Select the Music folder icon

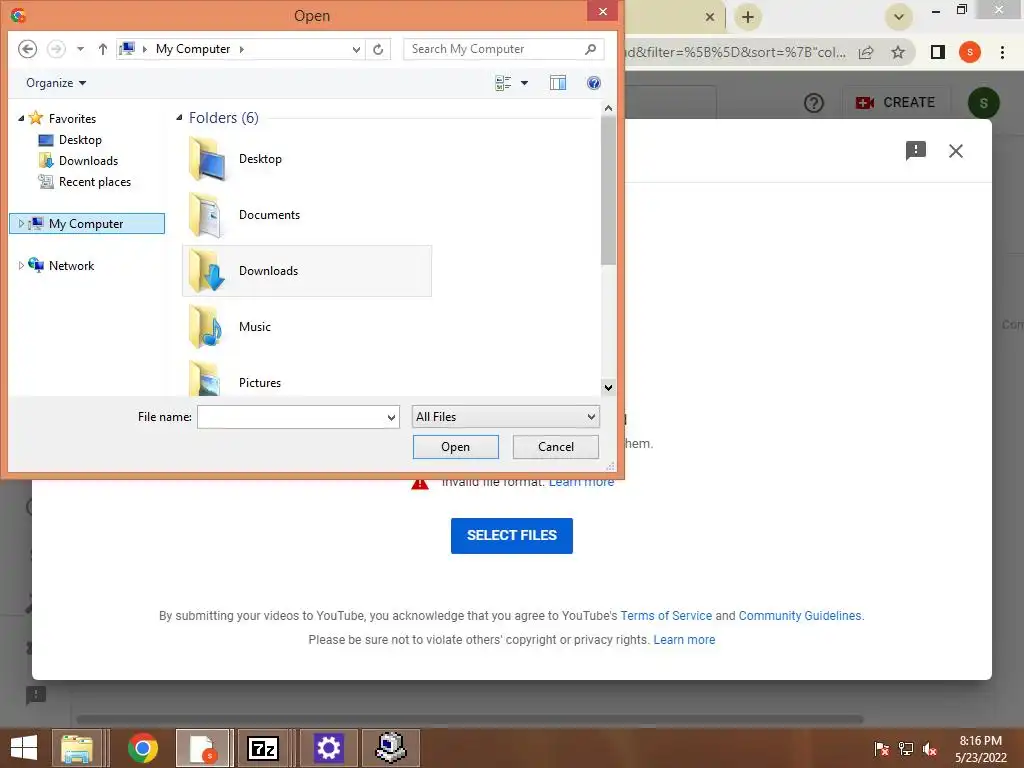[x=207, y=327]
